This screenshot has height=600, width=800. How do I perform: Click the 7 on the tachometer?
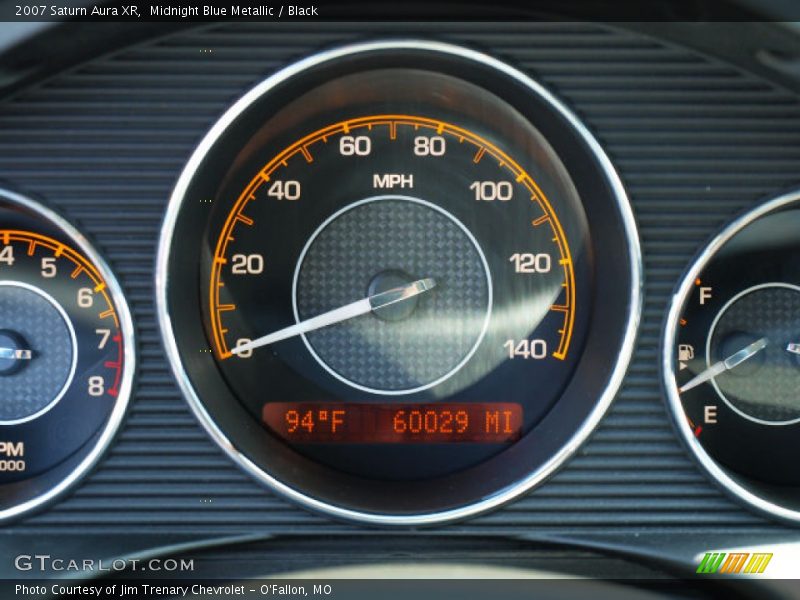pos(103,338)
